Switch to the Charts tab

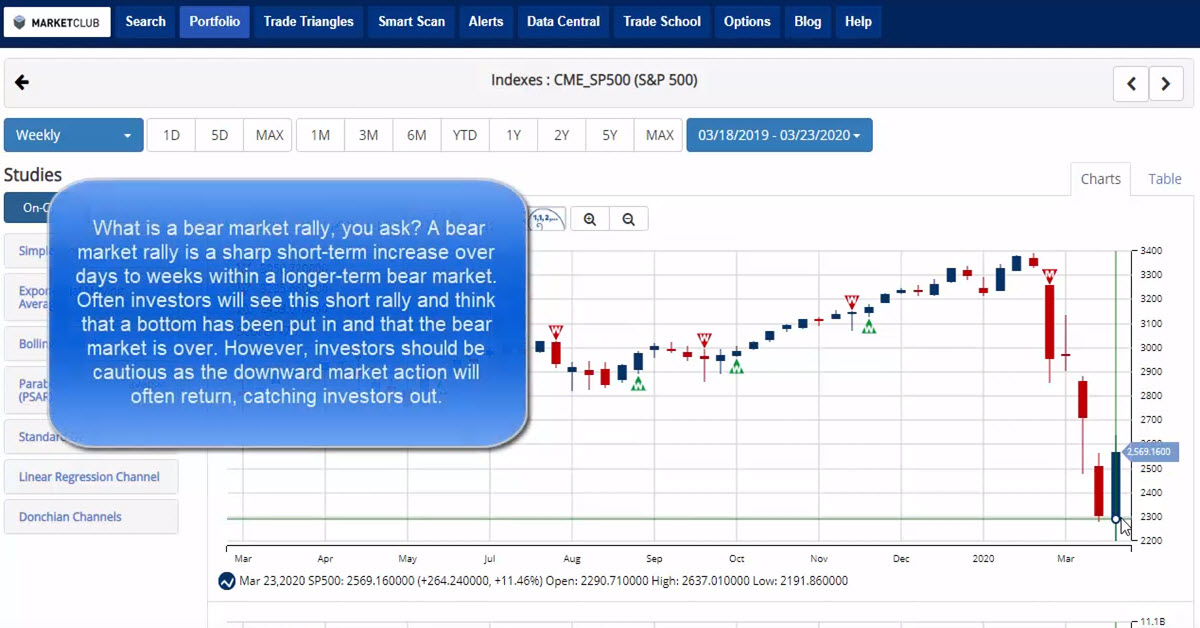(x=1101, y=179)
